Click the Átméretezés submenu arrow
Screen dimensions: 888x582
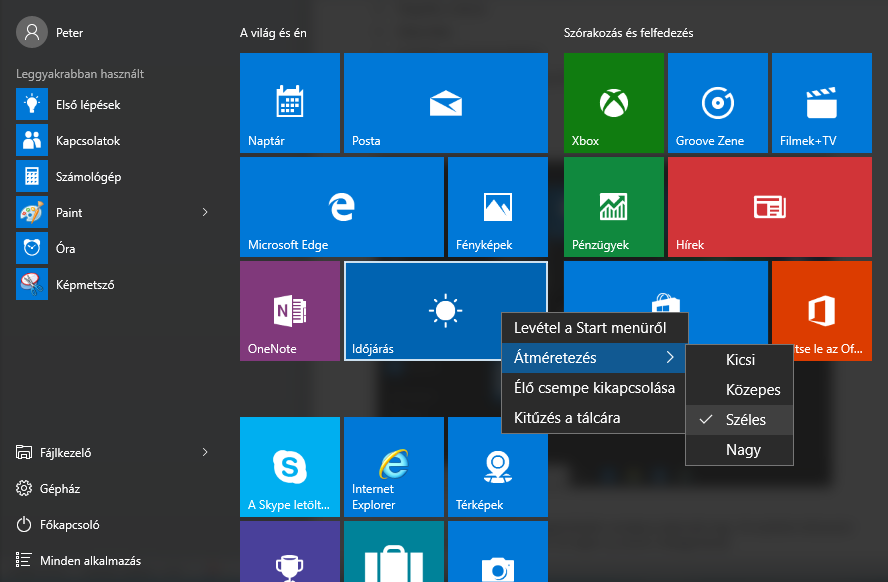(x=670, y=357)
